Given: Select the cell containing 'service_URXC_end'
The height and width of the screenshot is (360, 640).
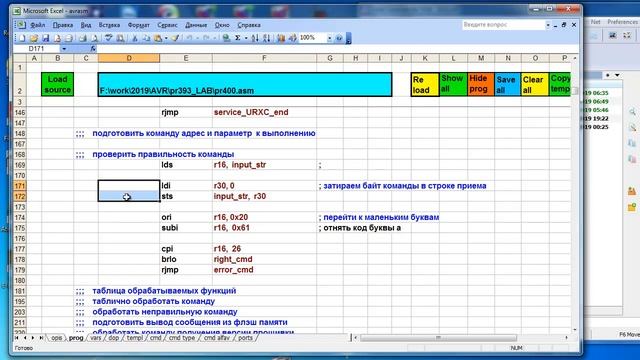Looking at the screenshot, I should coord(264,112).
